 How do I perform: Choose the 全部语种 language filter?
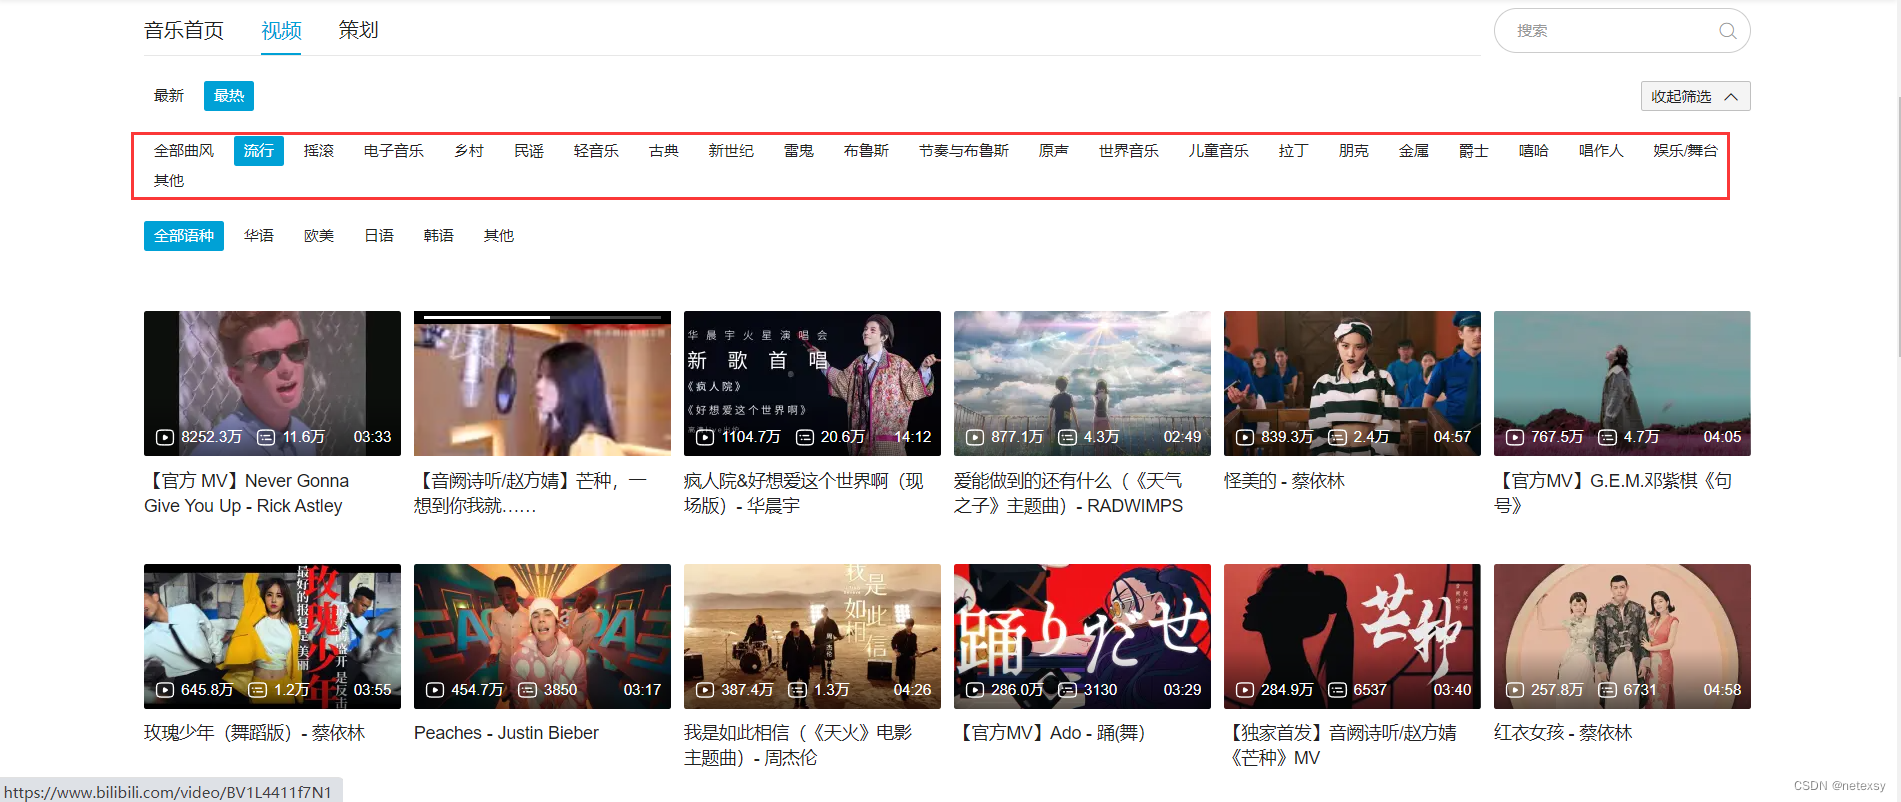click(184, 236)
